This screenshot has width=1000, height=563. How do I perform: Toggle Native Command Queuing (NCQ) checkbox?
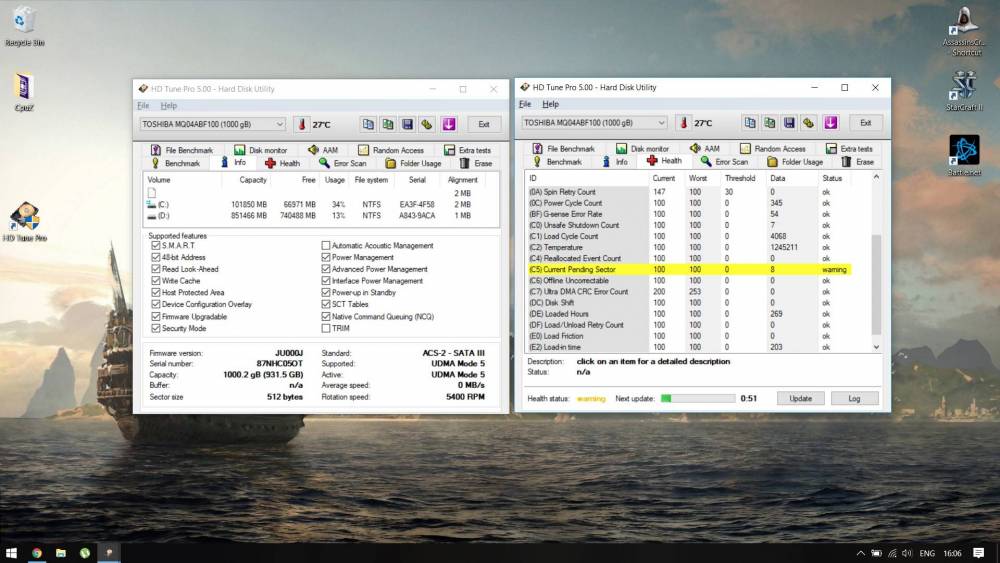[326, 316]
